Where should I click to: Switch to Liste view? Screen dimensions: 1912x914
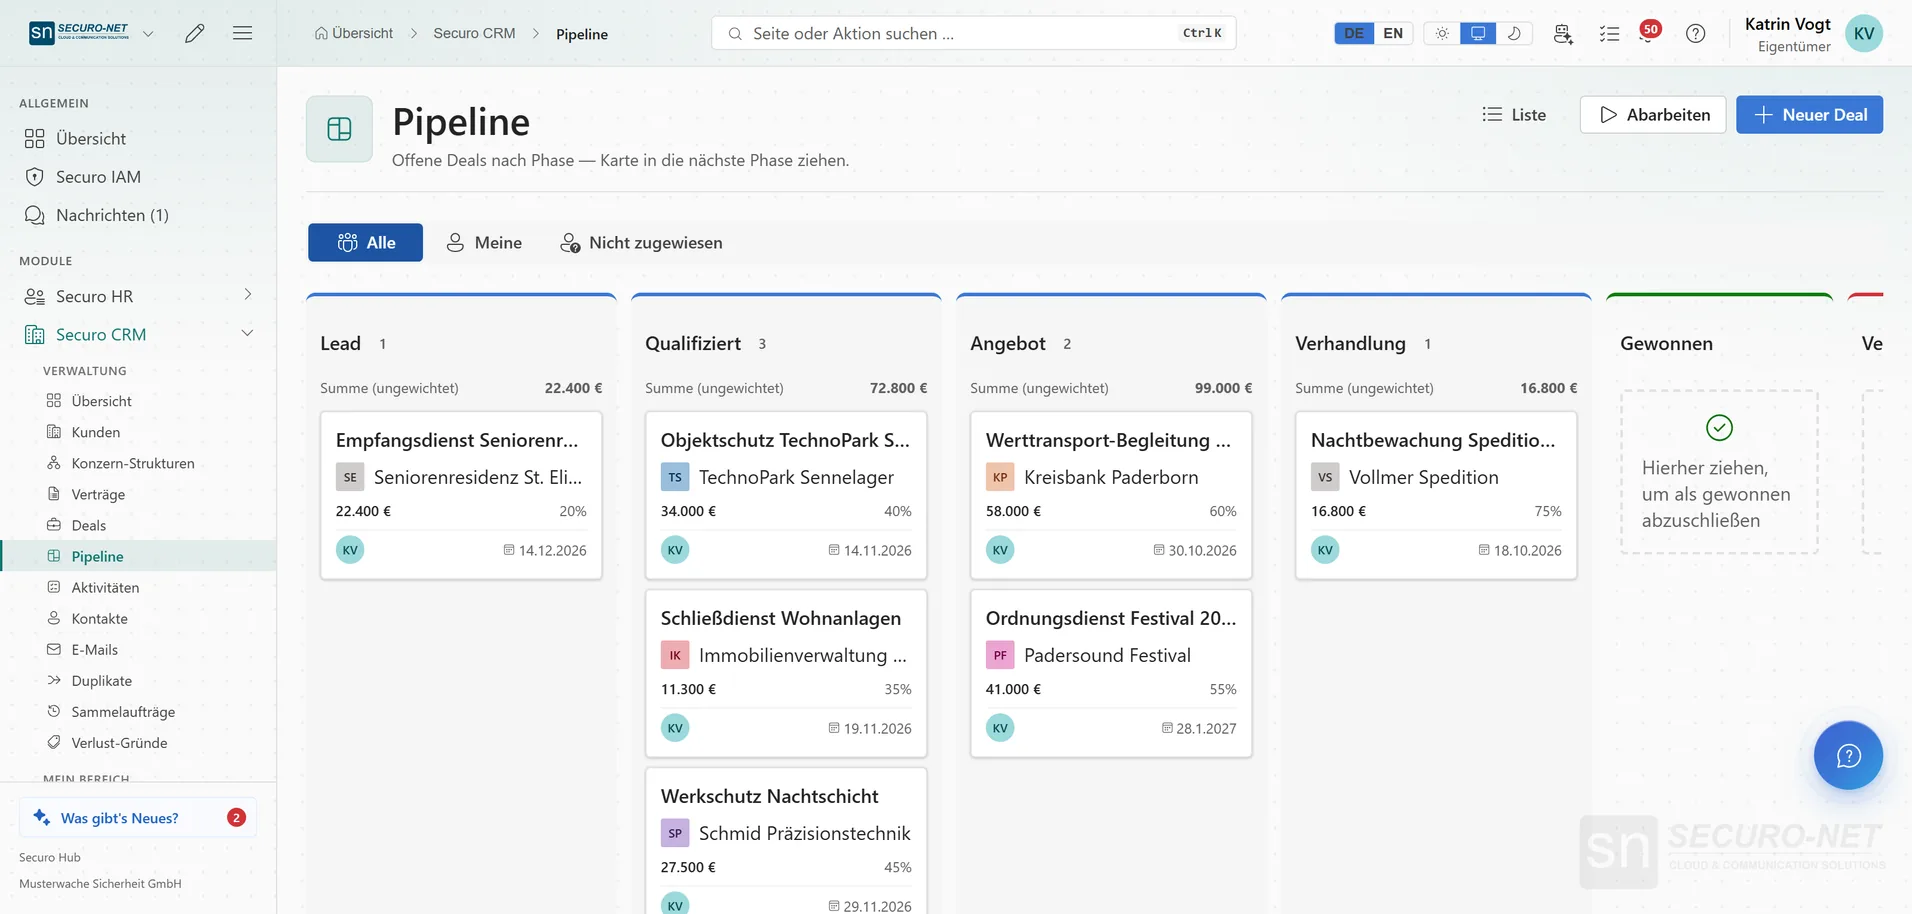click(x=1514, y=115)
